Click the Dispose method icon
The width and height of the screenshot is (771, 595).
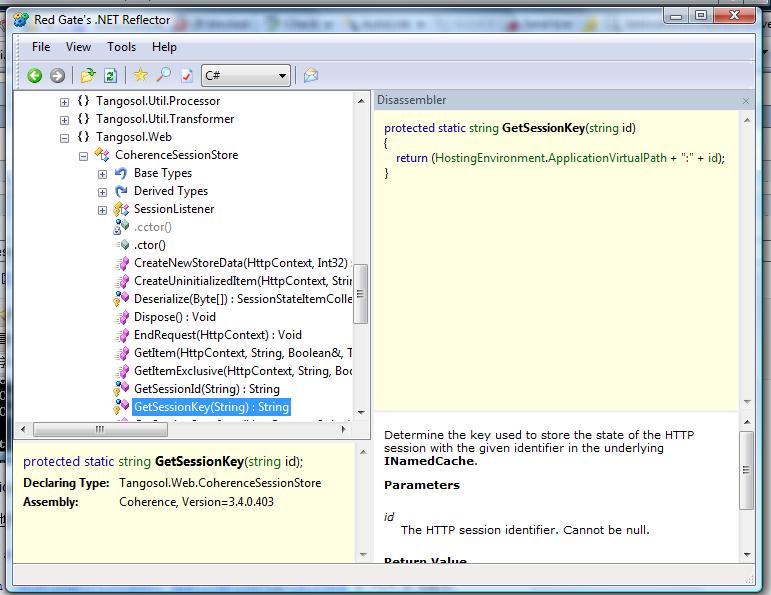(122, 318)
